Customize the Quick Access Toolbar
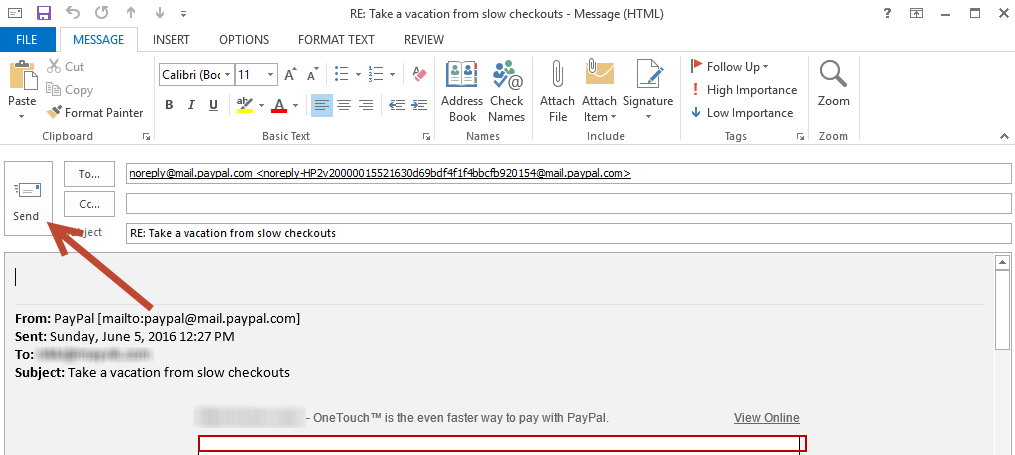 coord(184,14)
